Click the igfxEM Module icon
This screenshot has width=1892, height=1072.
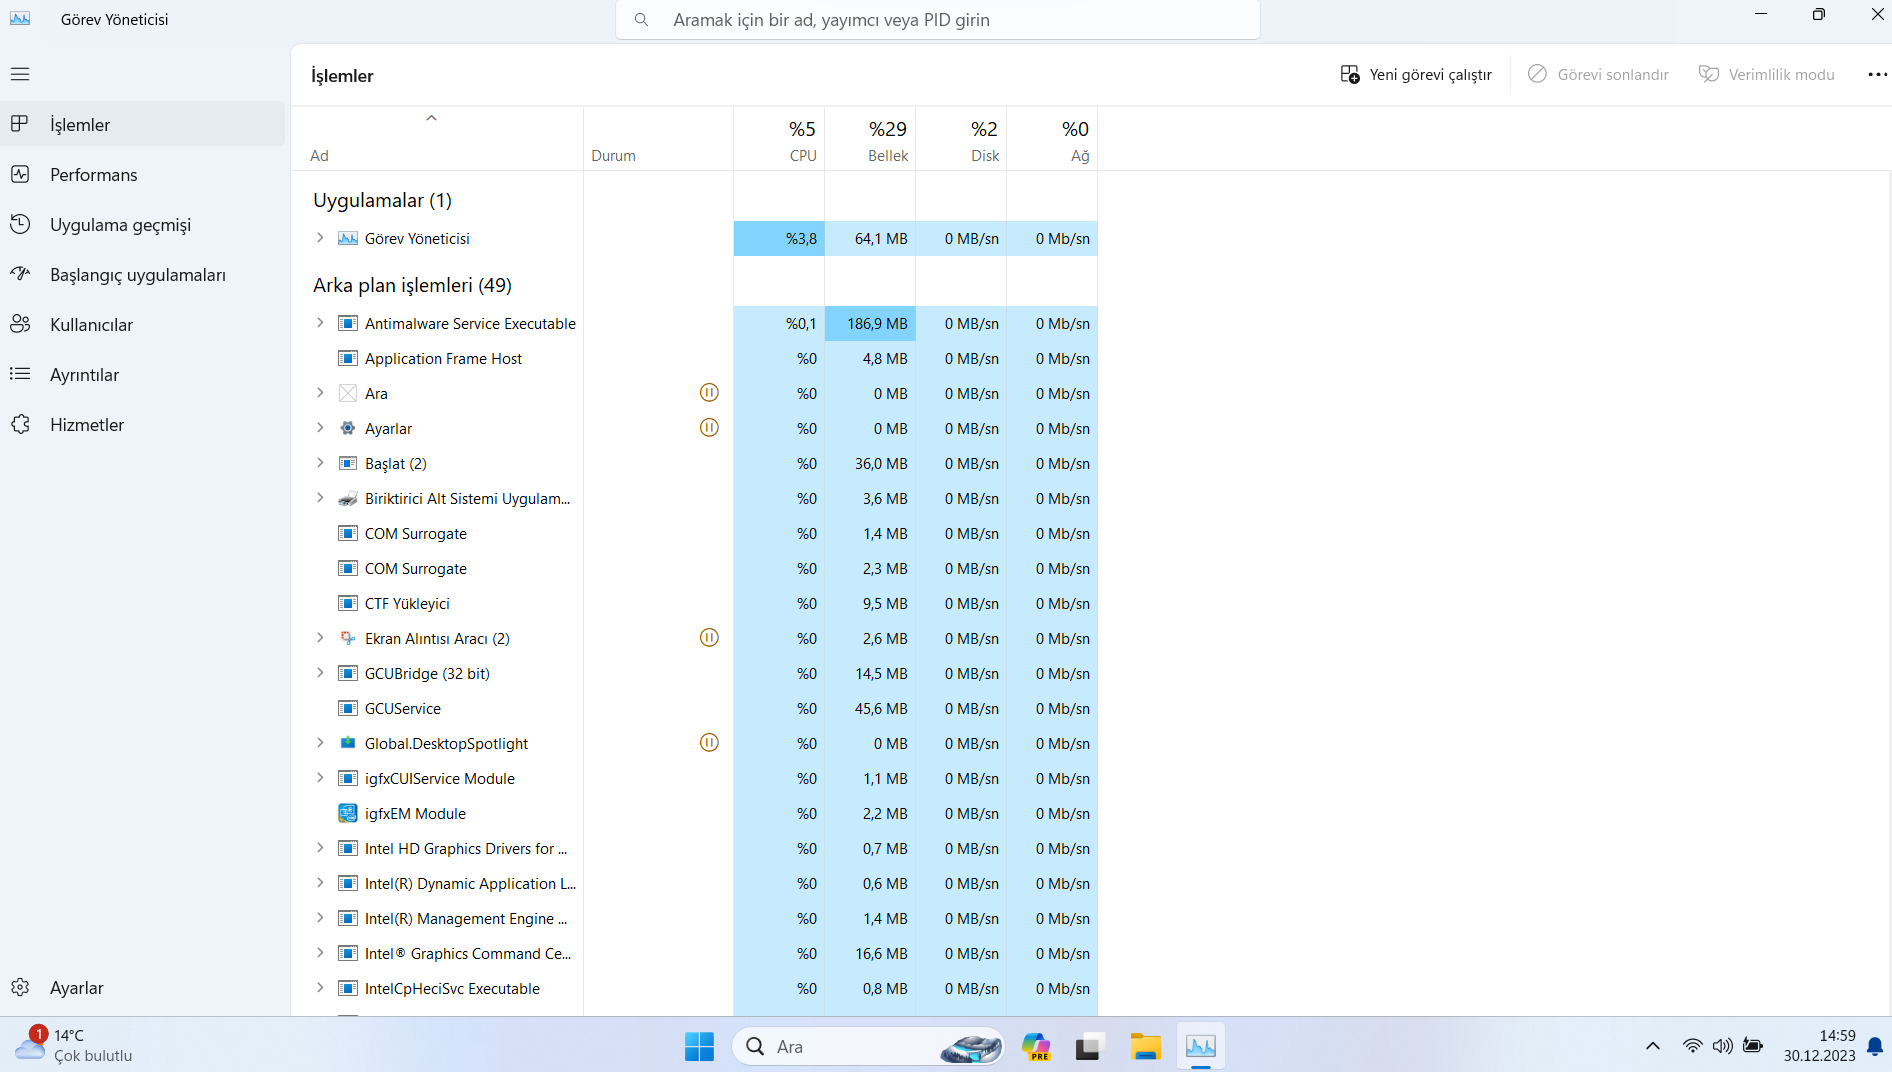coord(348,813)
